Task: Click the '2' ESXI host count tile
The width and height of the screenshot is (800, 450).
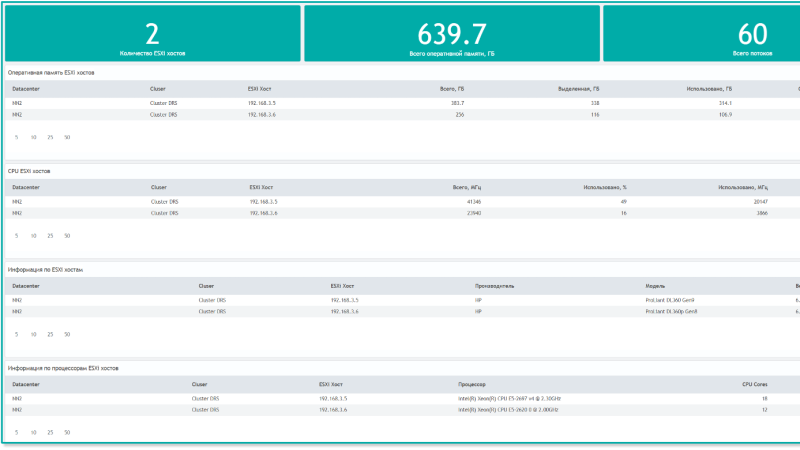Action: click(153, 34)
